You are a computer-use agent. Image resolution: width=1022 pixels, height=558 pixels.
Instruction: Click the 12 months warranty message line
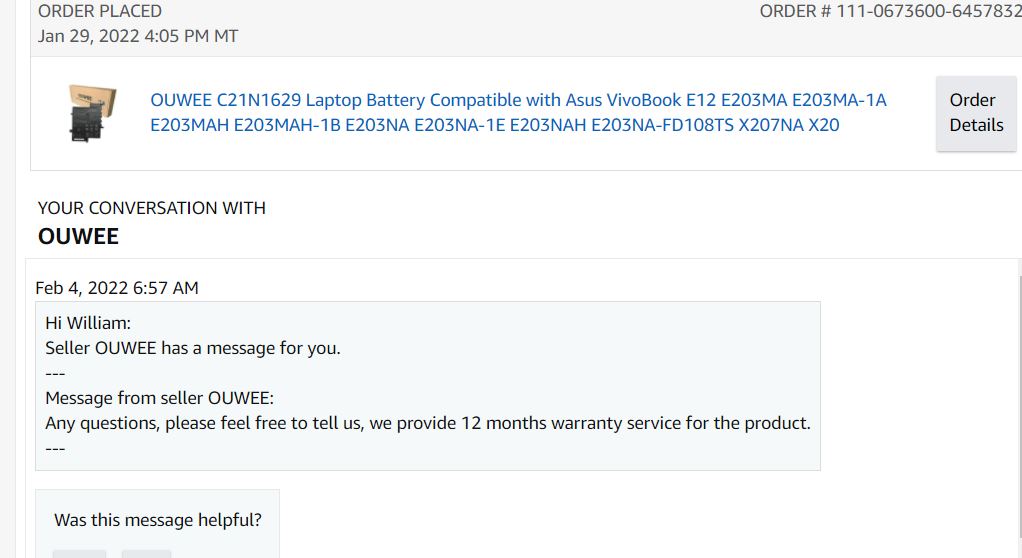[x=428, y=423]
